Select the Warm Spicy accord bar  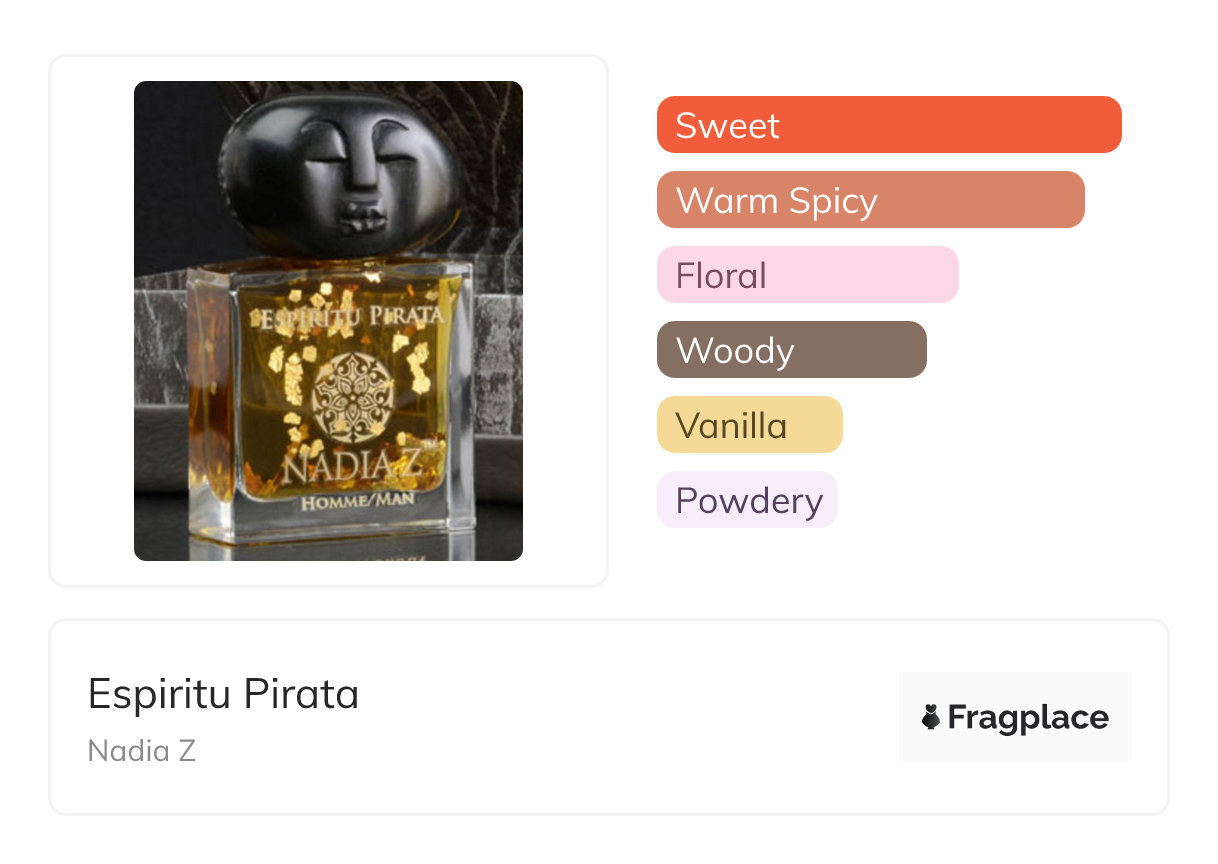(x=870, y=200)
